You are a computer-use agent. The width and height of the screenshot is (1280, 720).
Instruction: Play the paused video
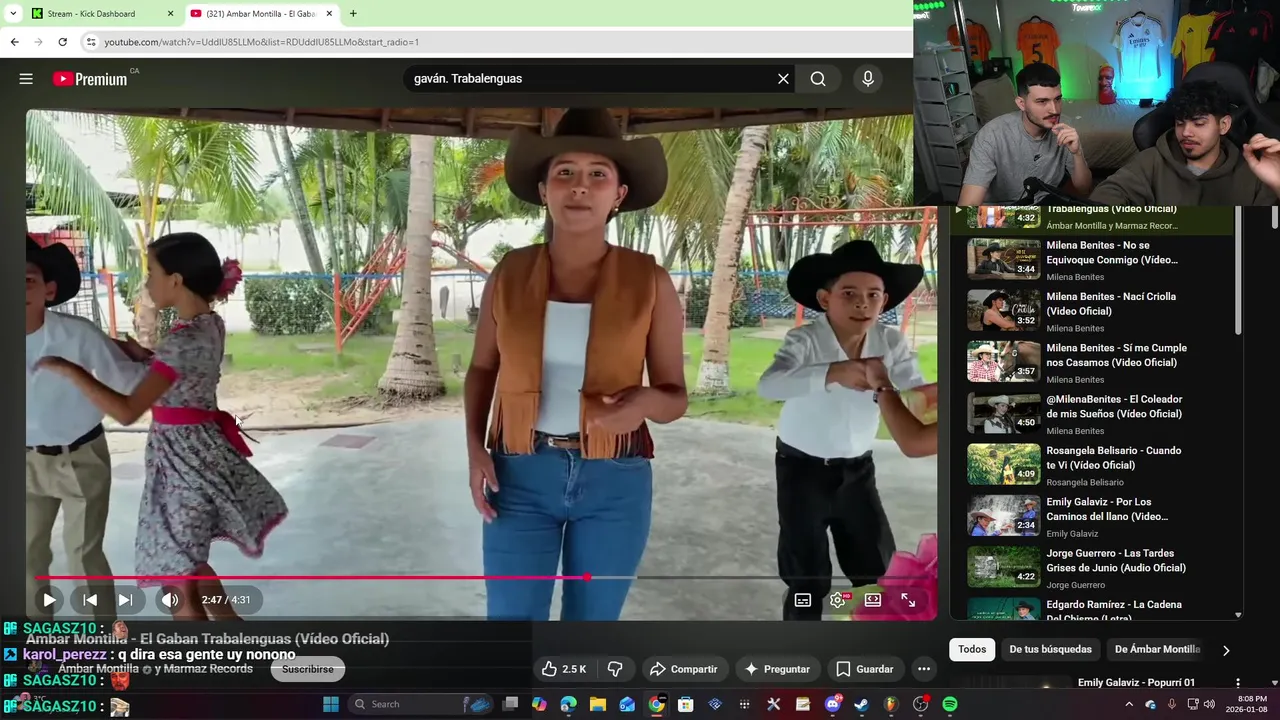[49, 600]
